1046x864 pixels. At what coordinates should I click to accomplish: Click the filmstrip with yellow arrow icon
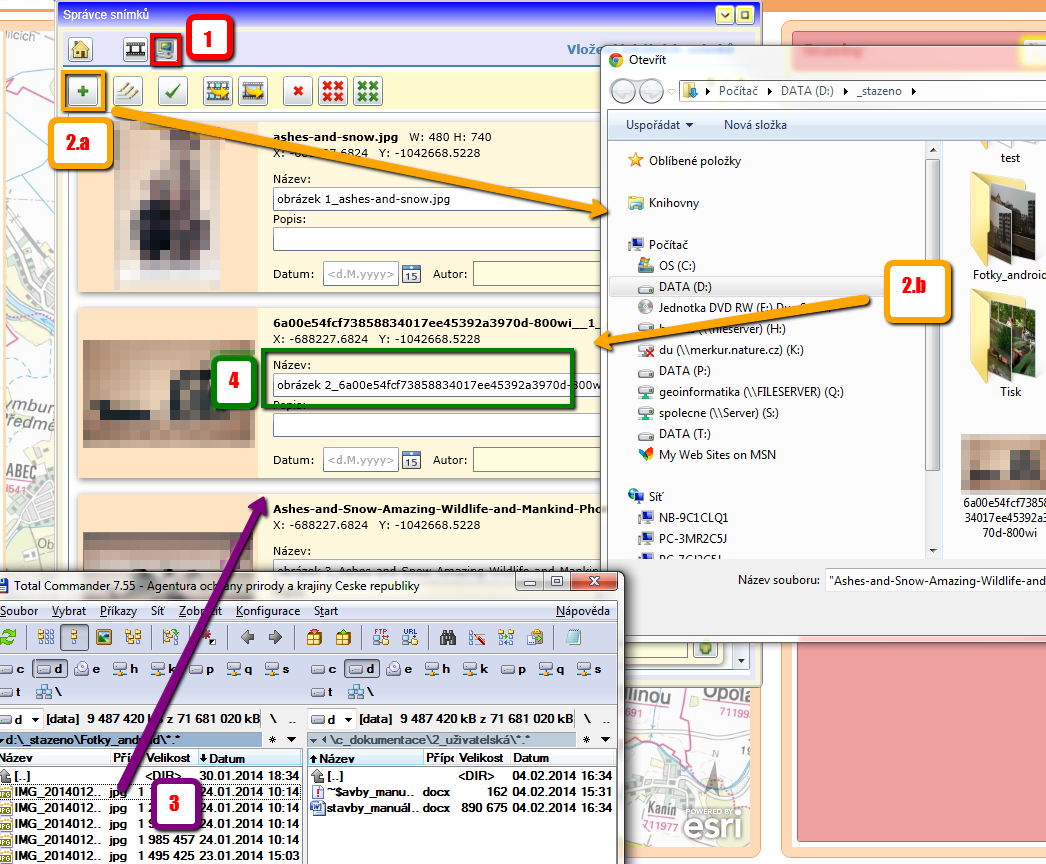click(x=217, y=91)
